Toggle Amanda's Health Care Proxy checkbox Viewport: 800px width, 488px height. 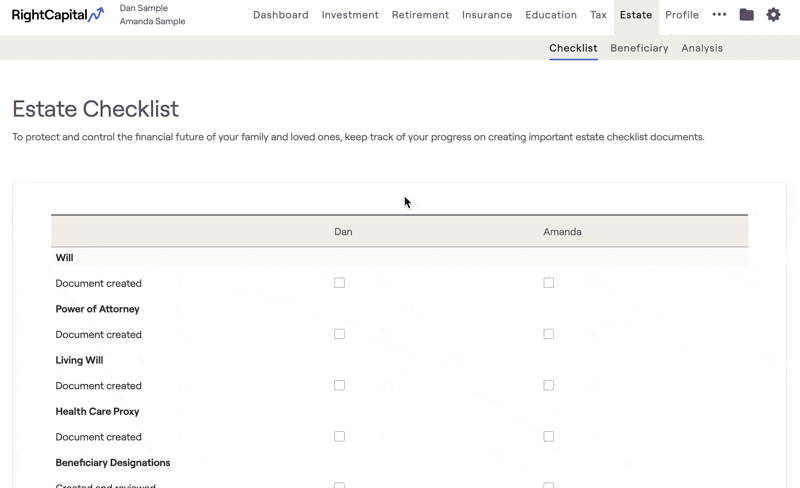[548, 436]
